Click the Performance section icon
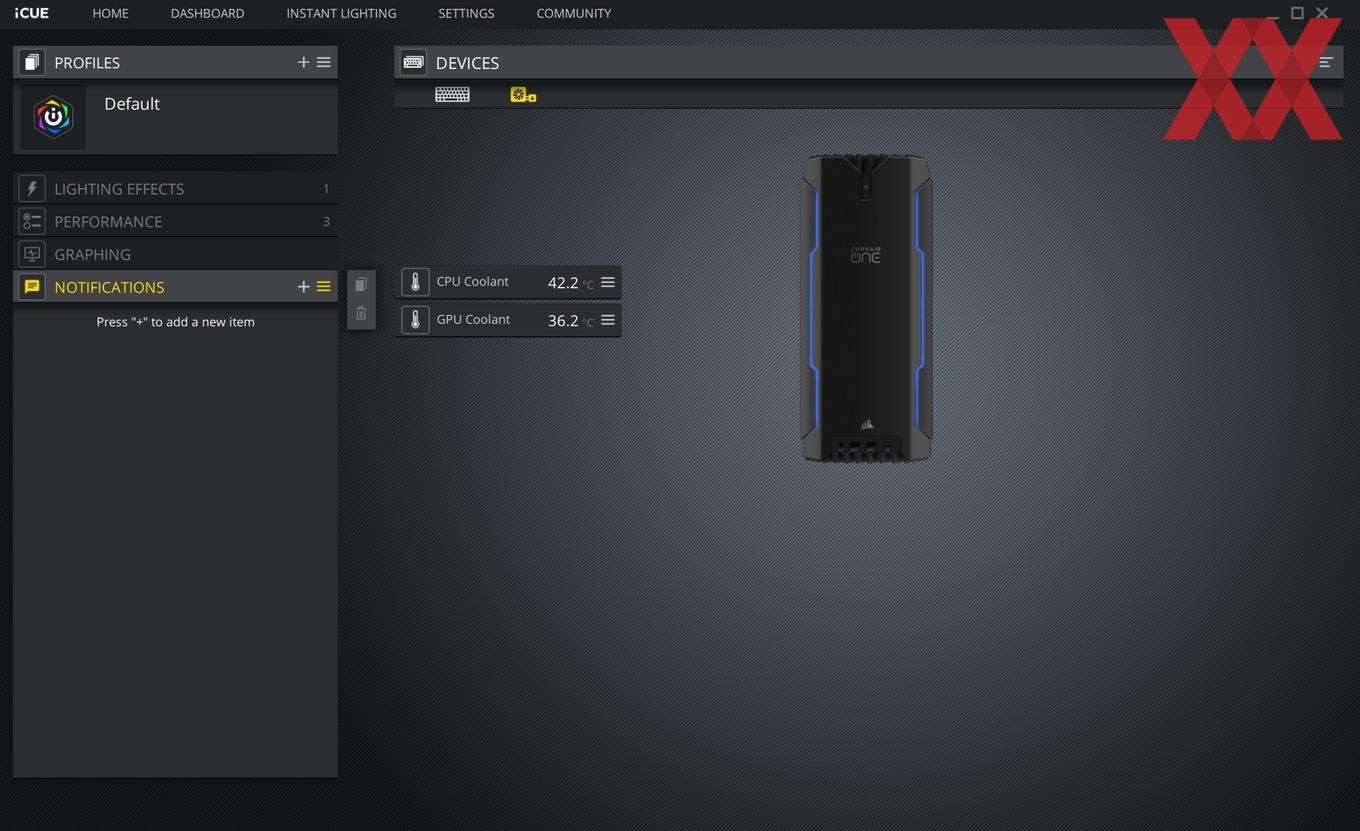Image resolution: width=1360 pixels, height=831 pixels. click(32, 221)
